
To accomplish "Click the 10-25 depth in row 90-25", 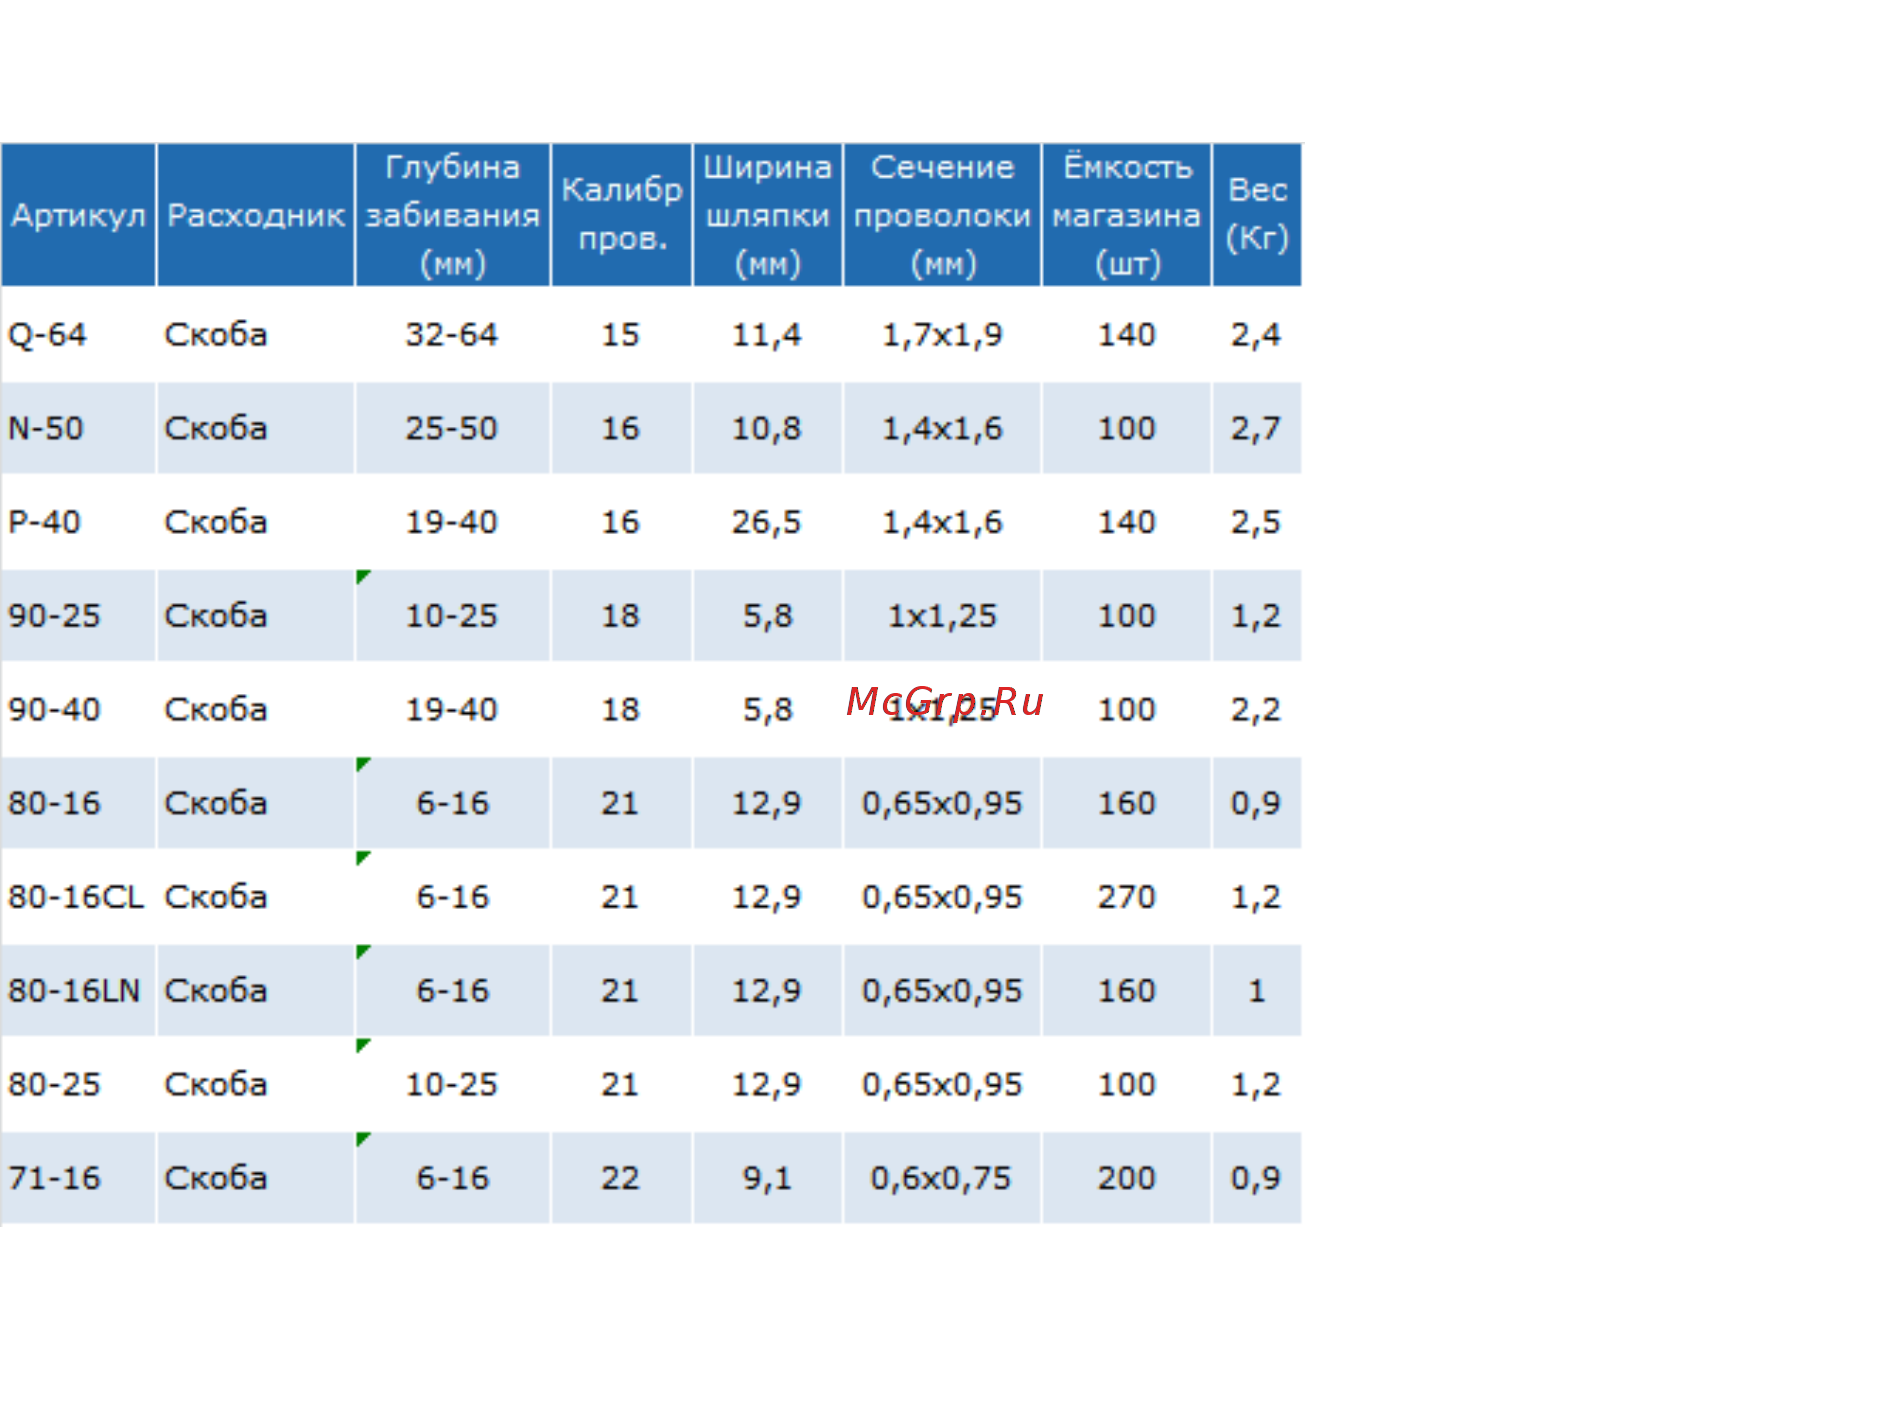I will pyautogui.click(x=452, y=615).
